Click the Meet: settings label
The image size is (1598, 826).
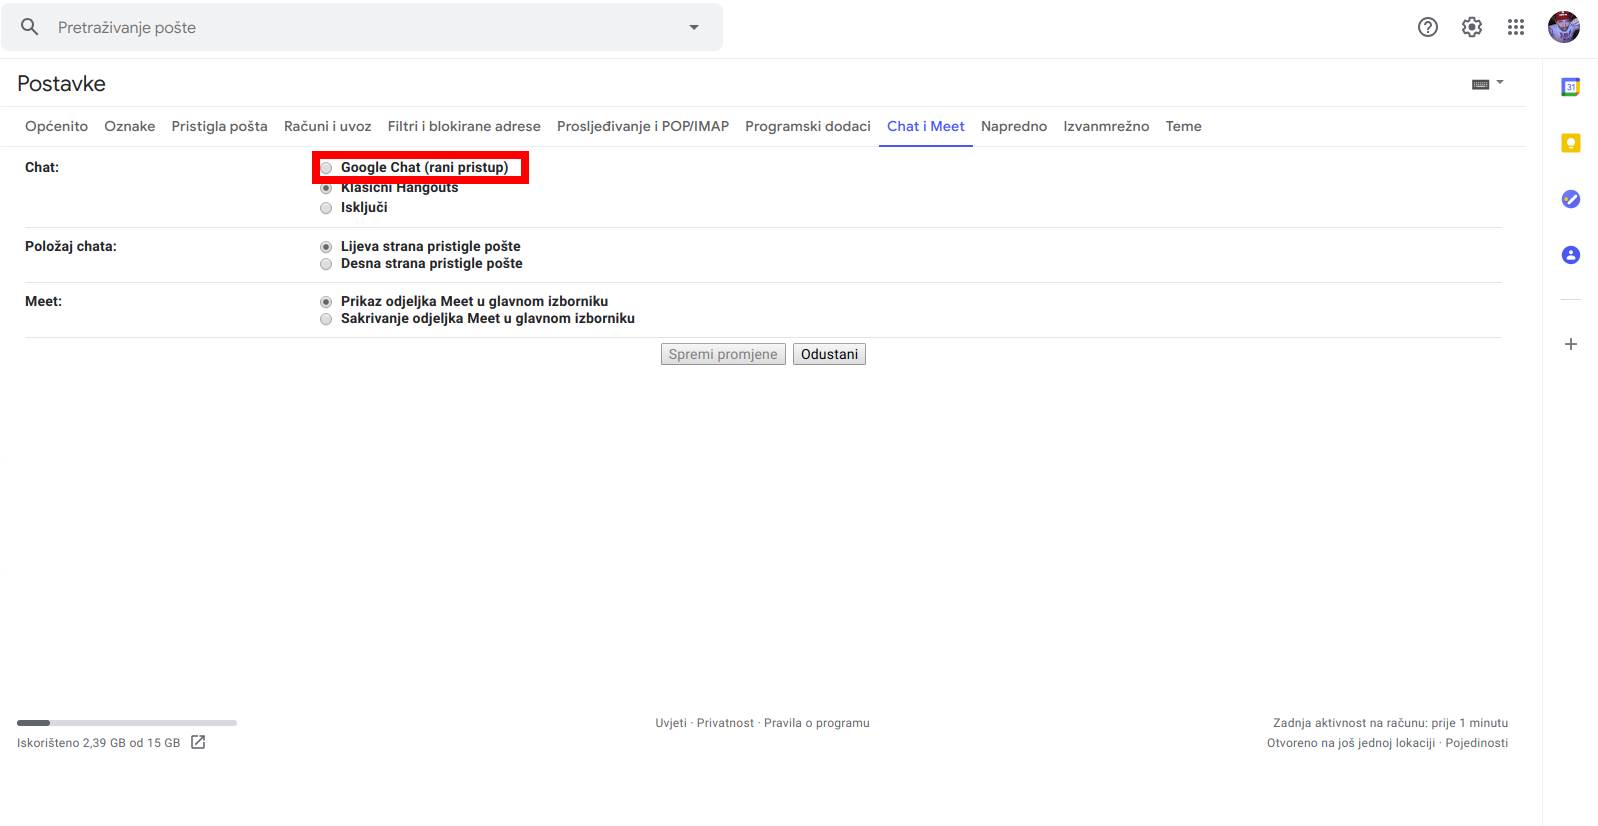(43, 301)
